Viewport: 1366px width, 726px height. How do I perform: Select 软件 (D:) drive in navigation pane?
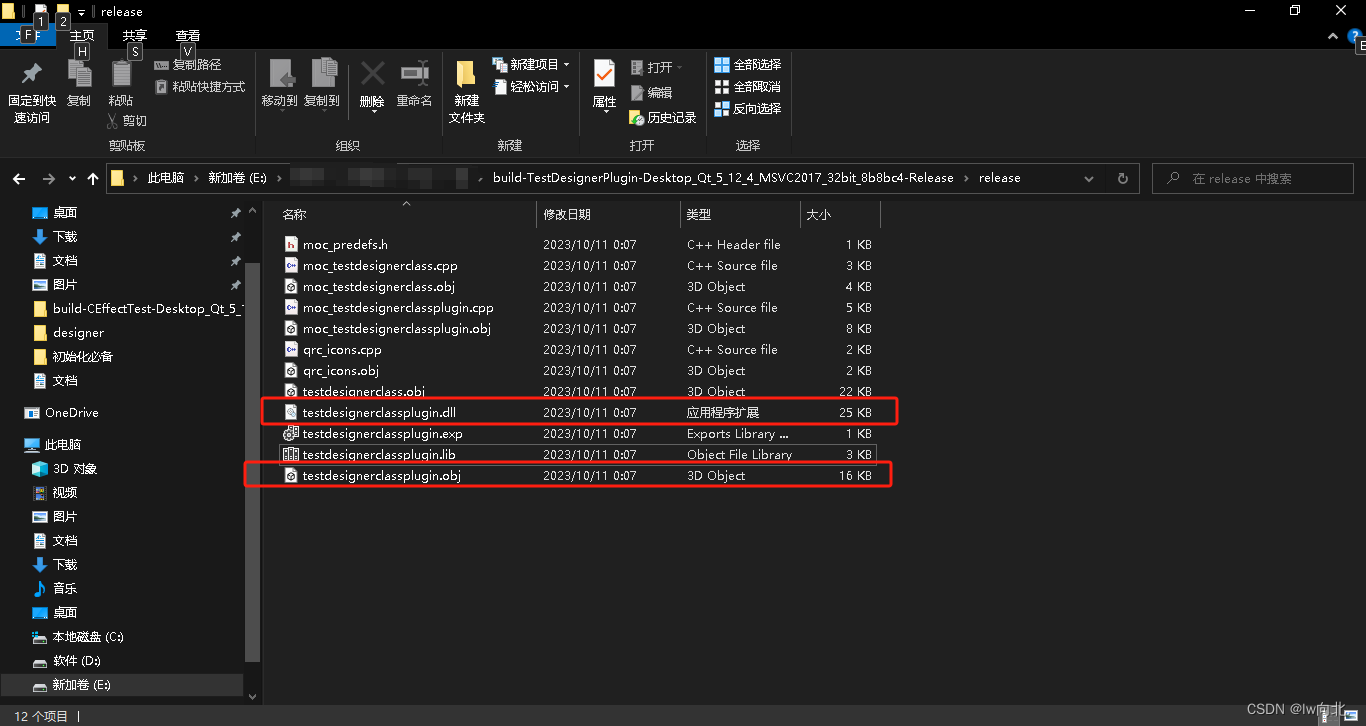coord(76,661)
